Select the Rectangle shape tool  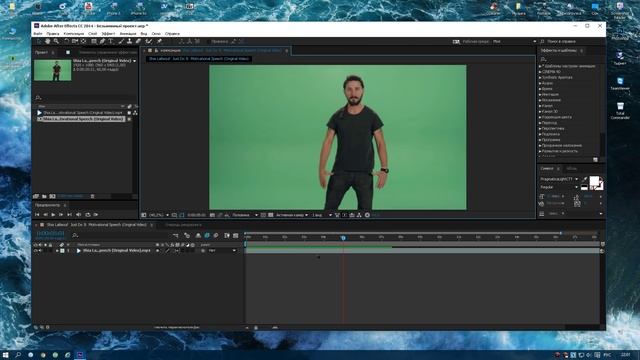pyautogui.click(x=94, y=41)
